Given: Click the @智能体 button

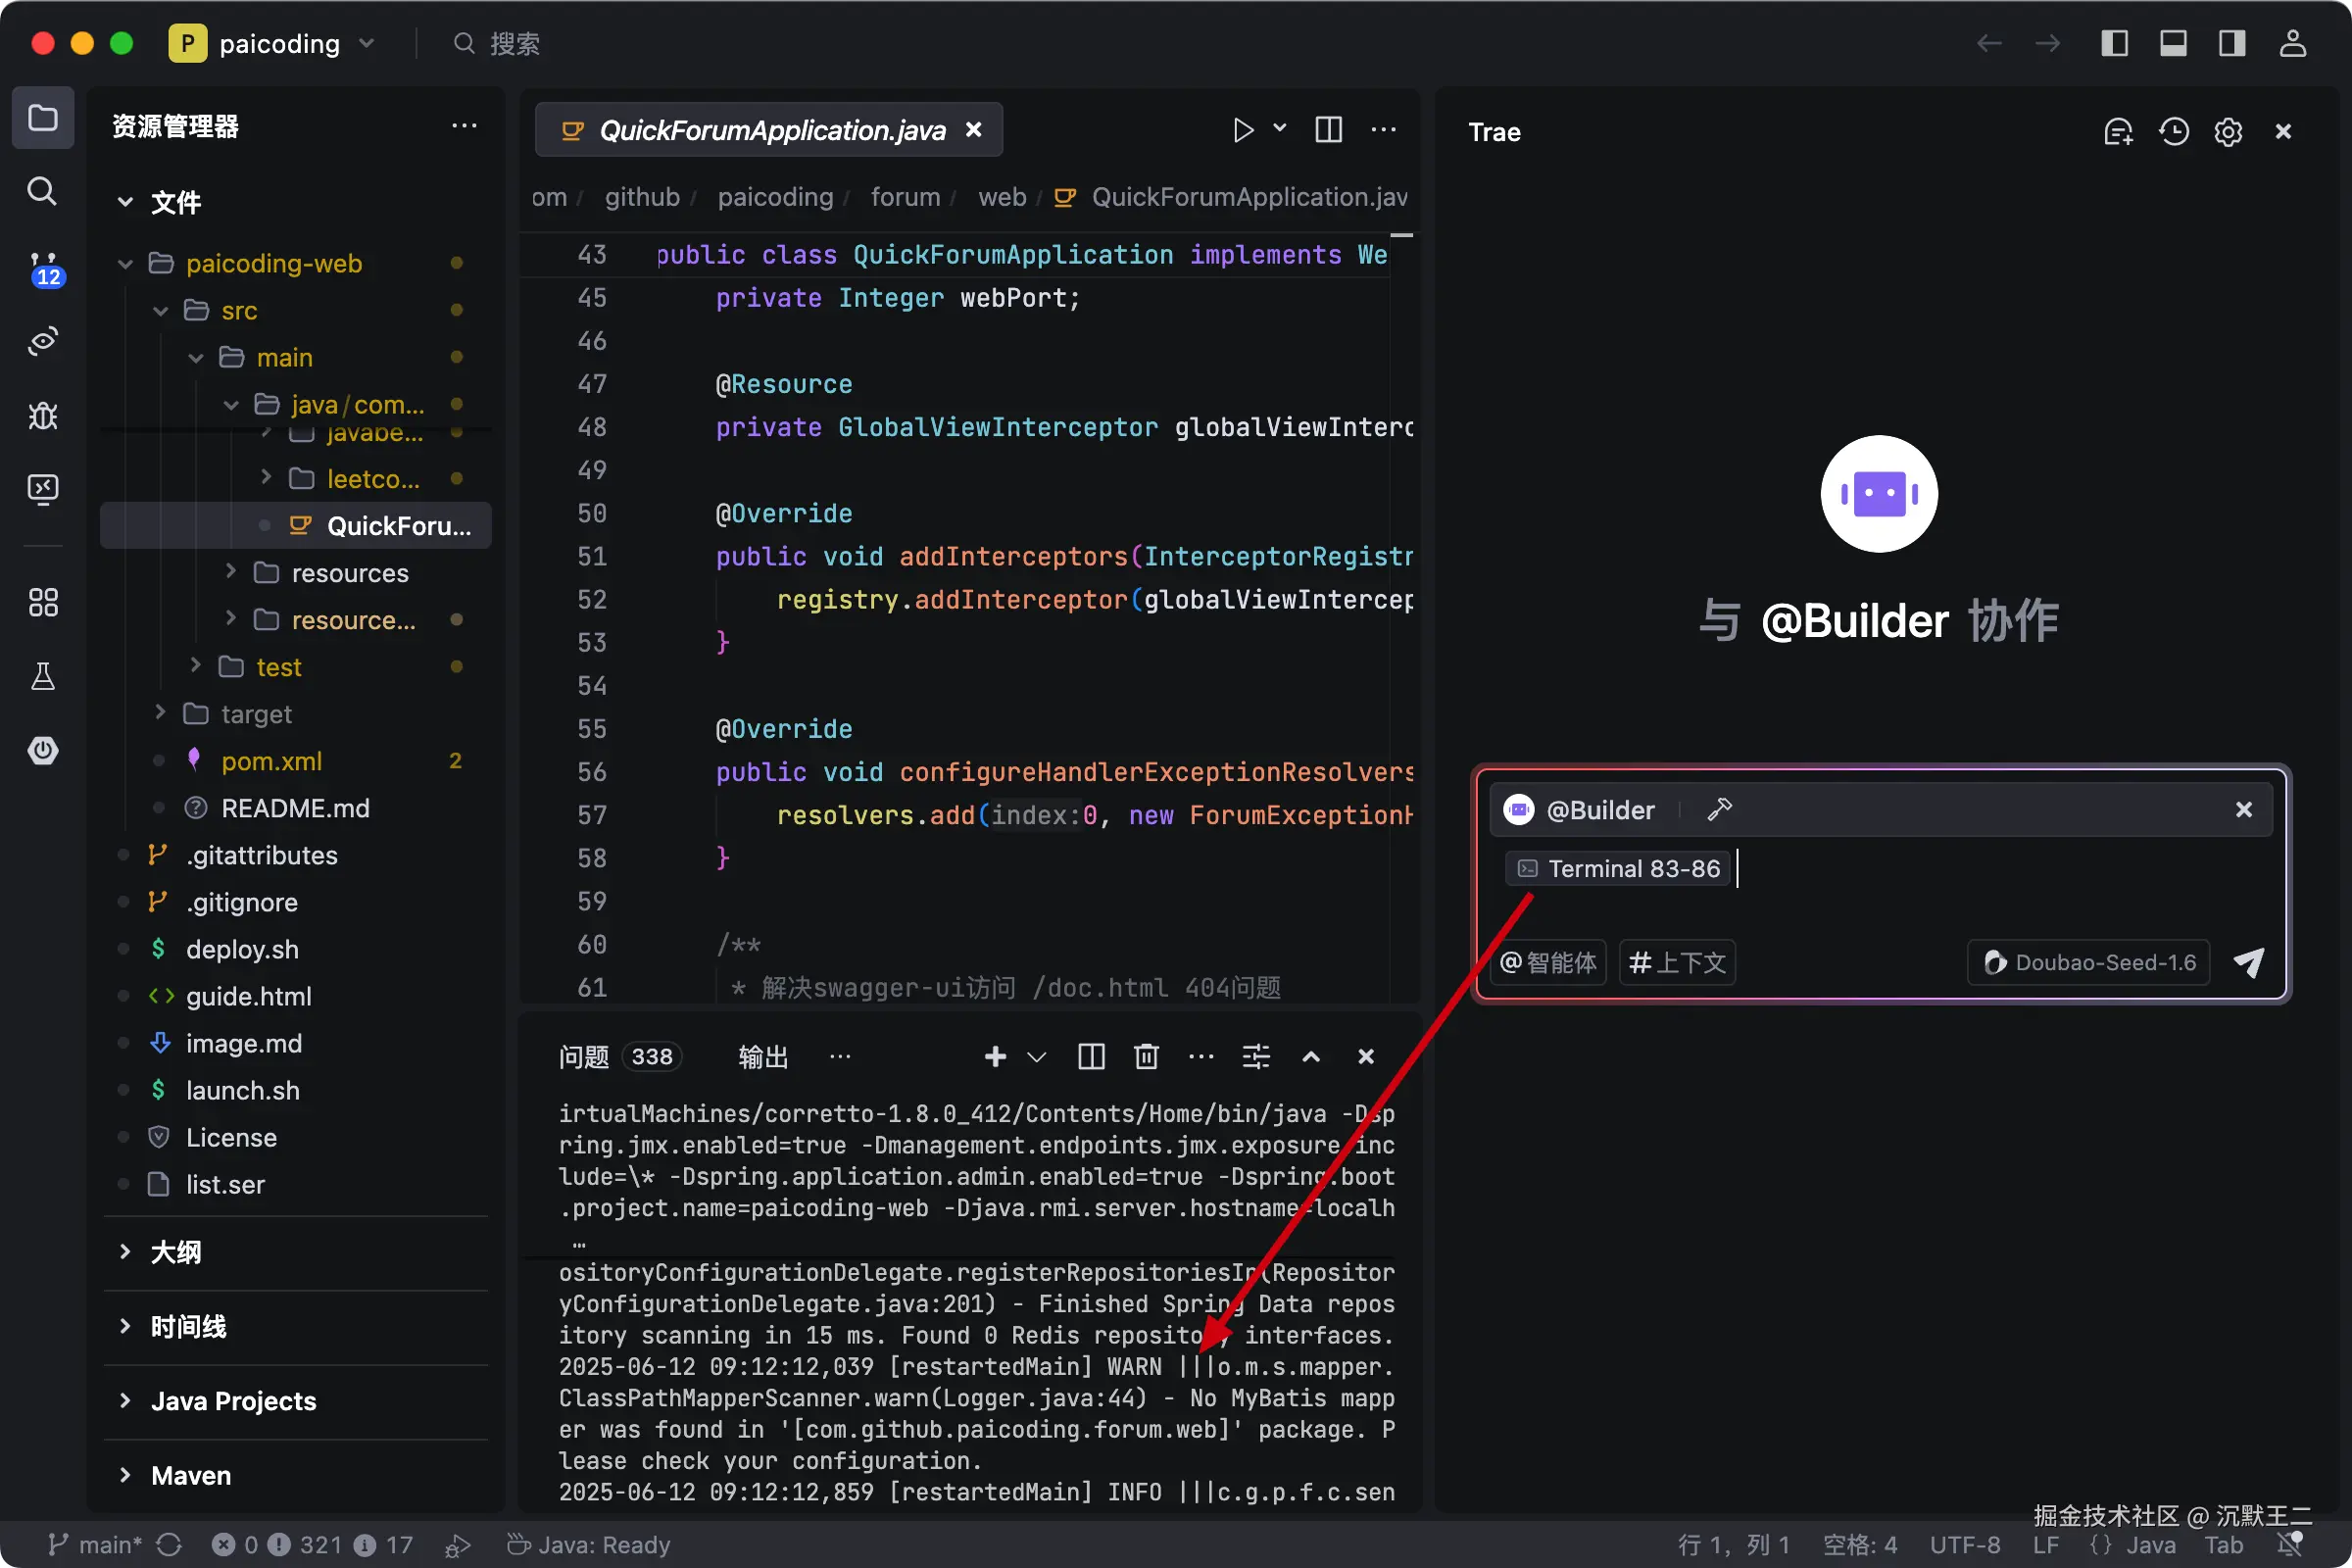Looking at the screenshot, I should click(1548, 962).
